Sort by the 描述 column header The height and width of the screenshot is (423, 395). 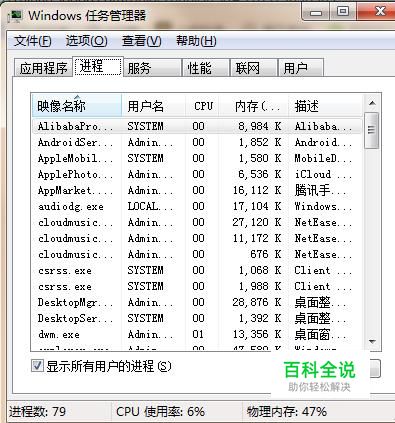point(325,106)
